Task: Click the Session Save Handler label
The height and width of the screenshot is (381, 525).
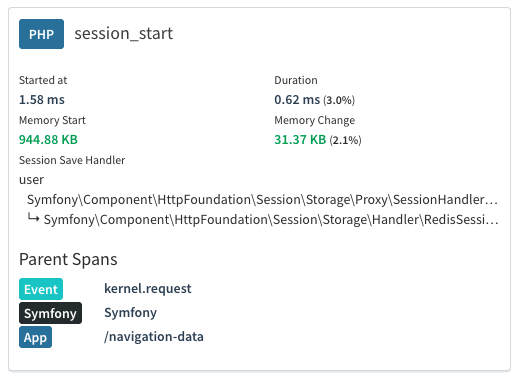Action: click(72, 160)
